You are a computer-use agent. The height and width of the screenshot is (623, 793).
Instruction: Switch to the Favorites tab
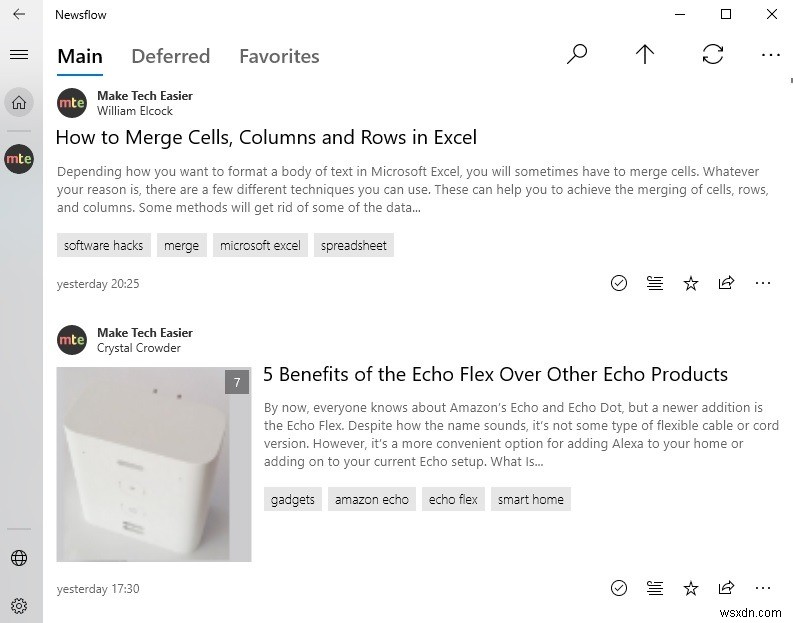279,56
